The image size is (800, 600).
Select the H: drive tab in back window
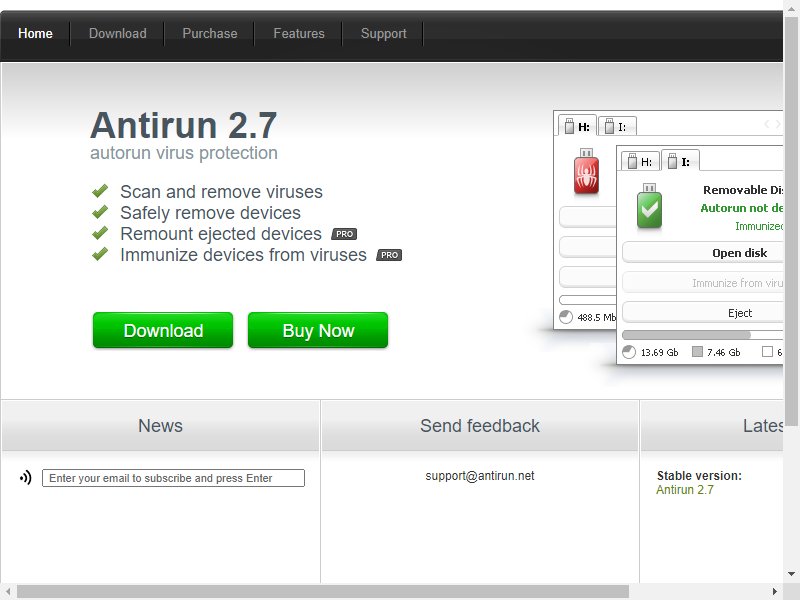(x=578, y=127)
